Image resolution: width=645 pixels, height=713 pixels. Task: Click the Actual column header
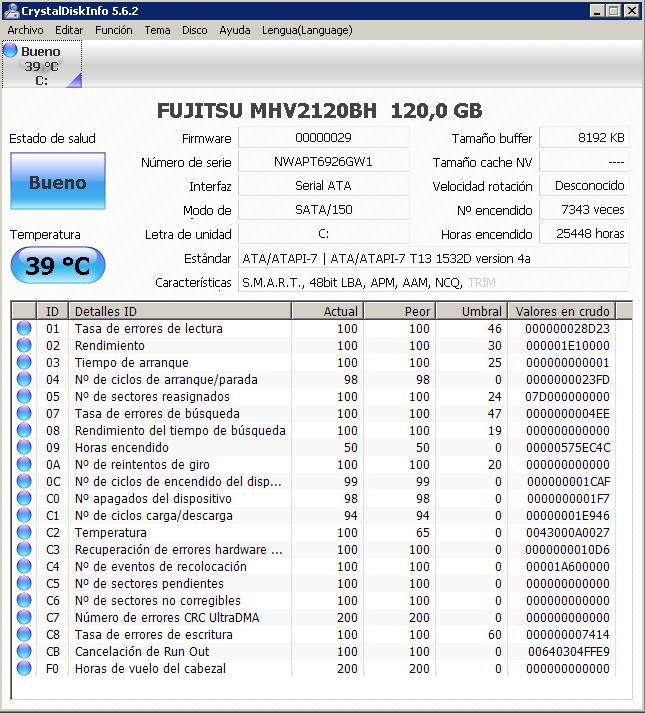[x=328, y=311]
